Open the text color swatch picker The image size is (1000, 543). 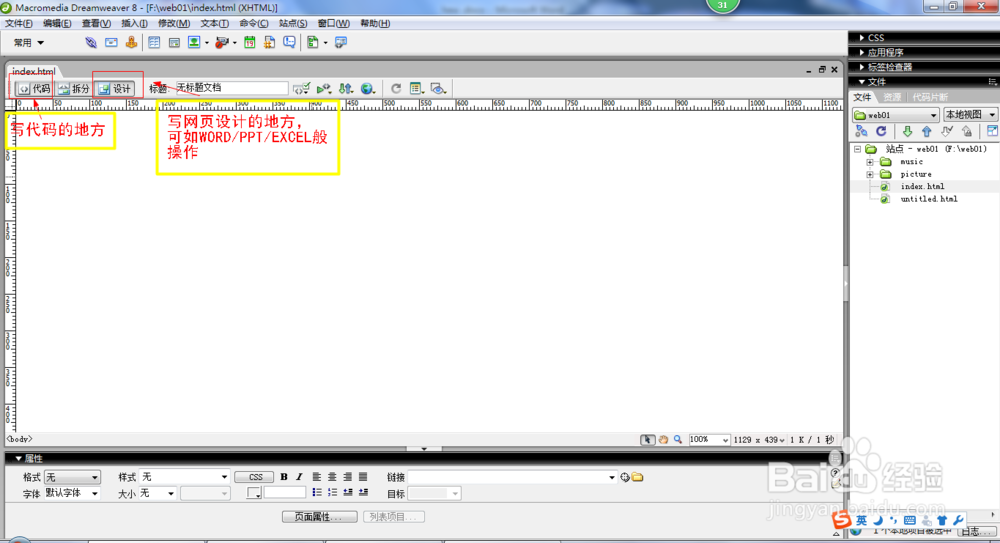click(x=254, y=493)
